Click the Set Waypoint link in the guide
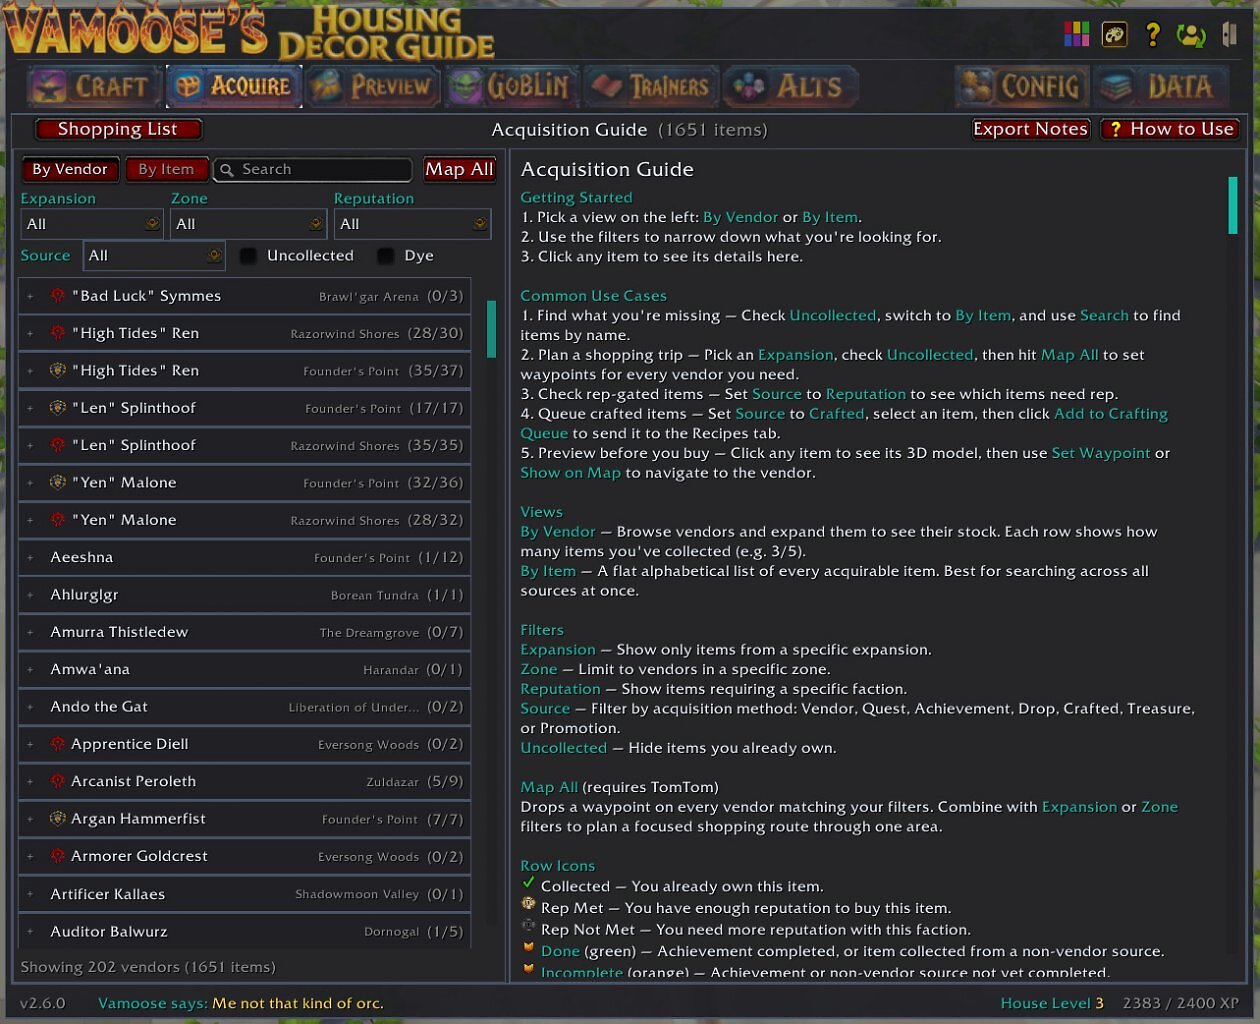The image size is (1260, 1024). point(1100,453)
